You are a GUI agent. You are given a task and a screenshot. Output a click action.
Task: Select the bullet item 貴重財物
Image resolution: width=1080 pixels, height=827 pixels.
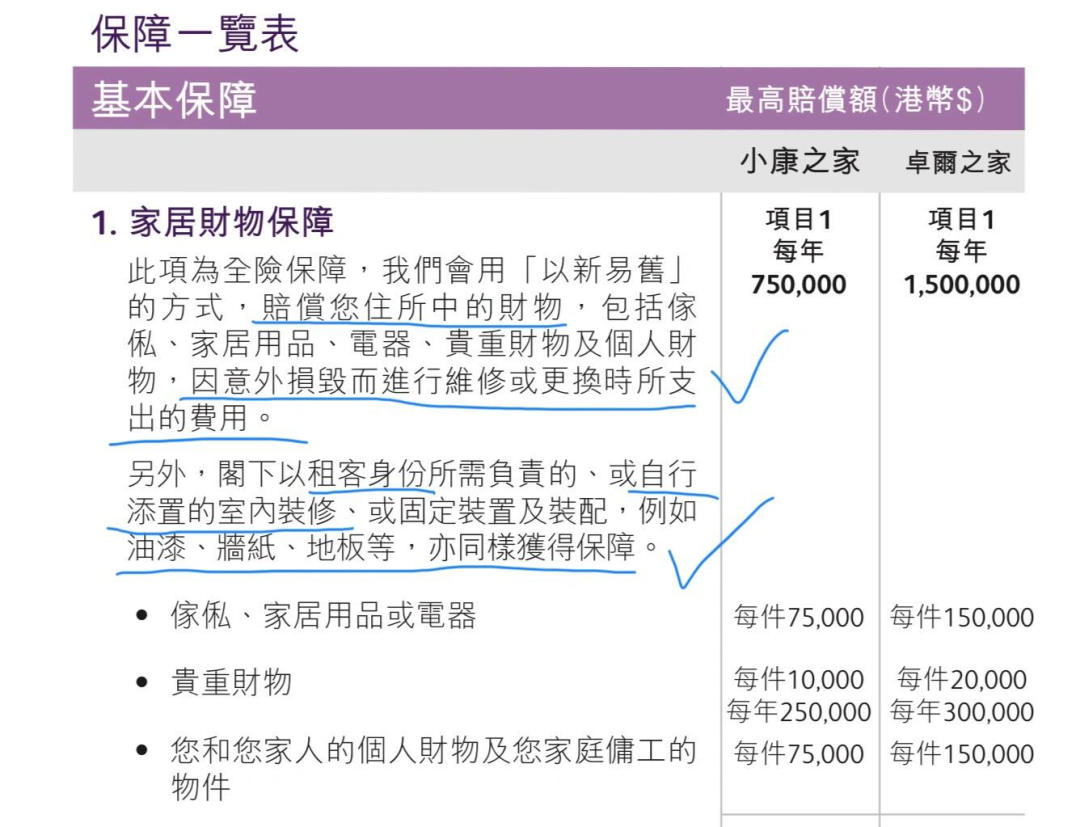tap(231, 682)
